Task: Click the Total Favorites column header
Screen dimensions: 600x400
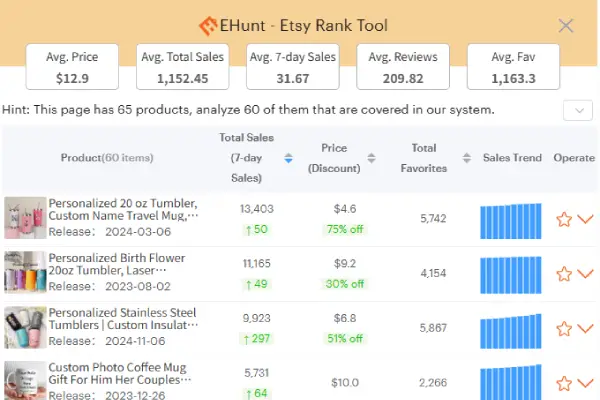Action: (424, 158)
